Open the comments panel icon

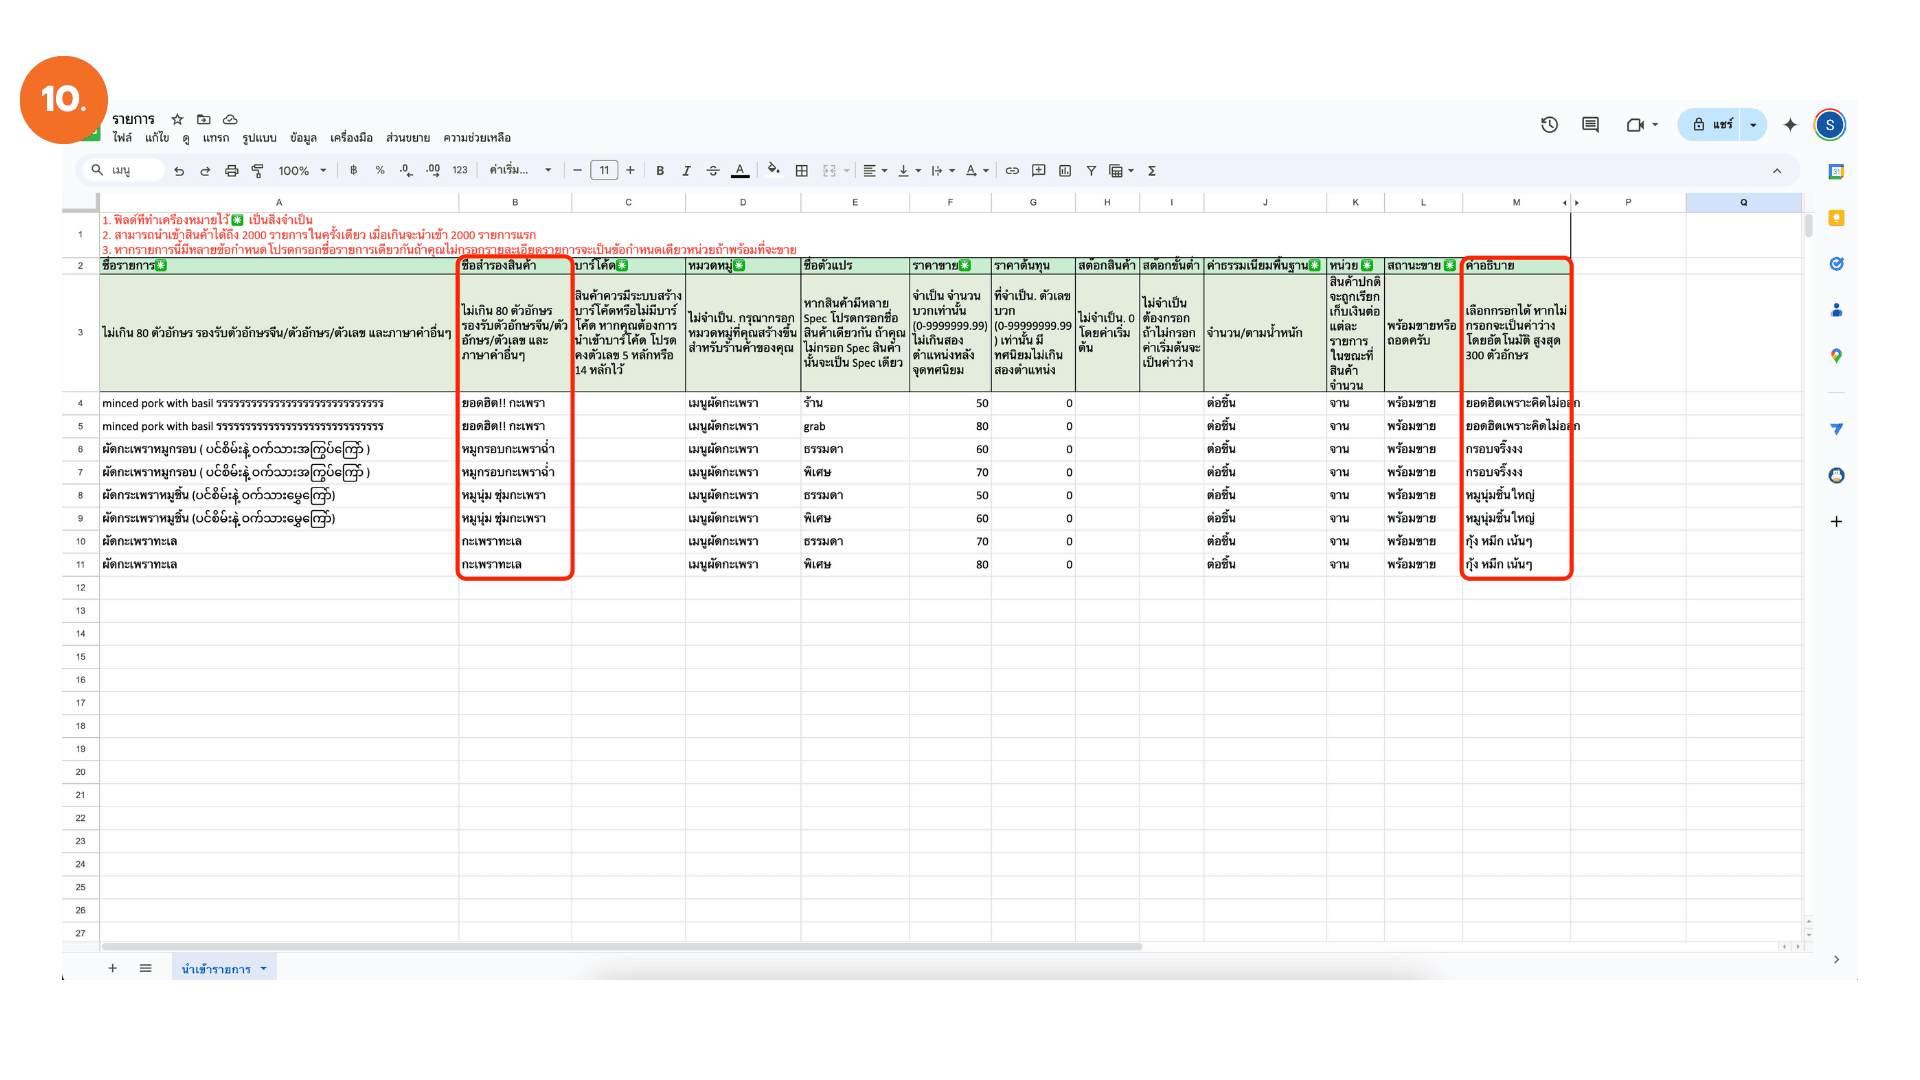[x=1590, y=125]
